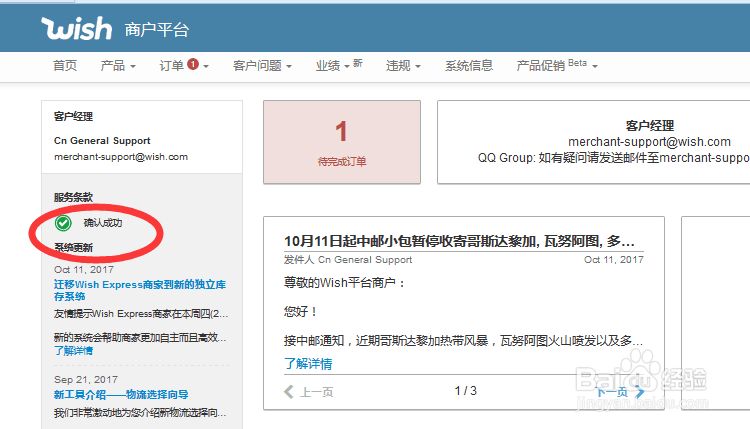Click the previous page left chevron icon
Viewport: 750px width, 429px height.
288,392
